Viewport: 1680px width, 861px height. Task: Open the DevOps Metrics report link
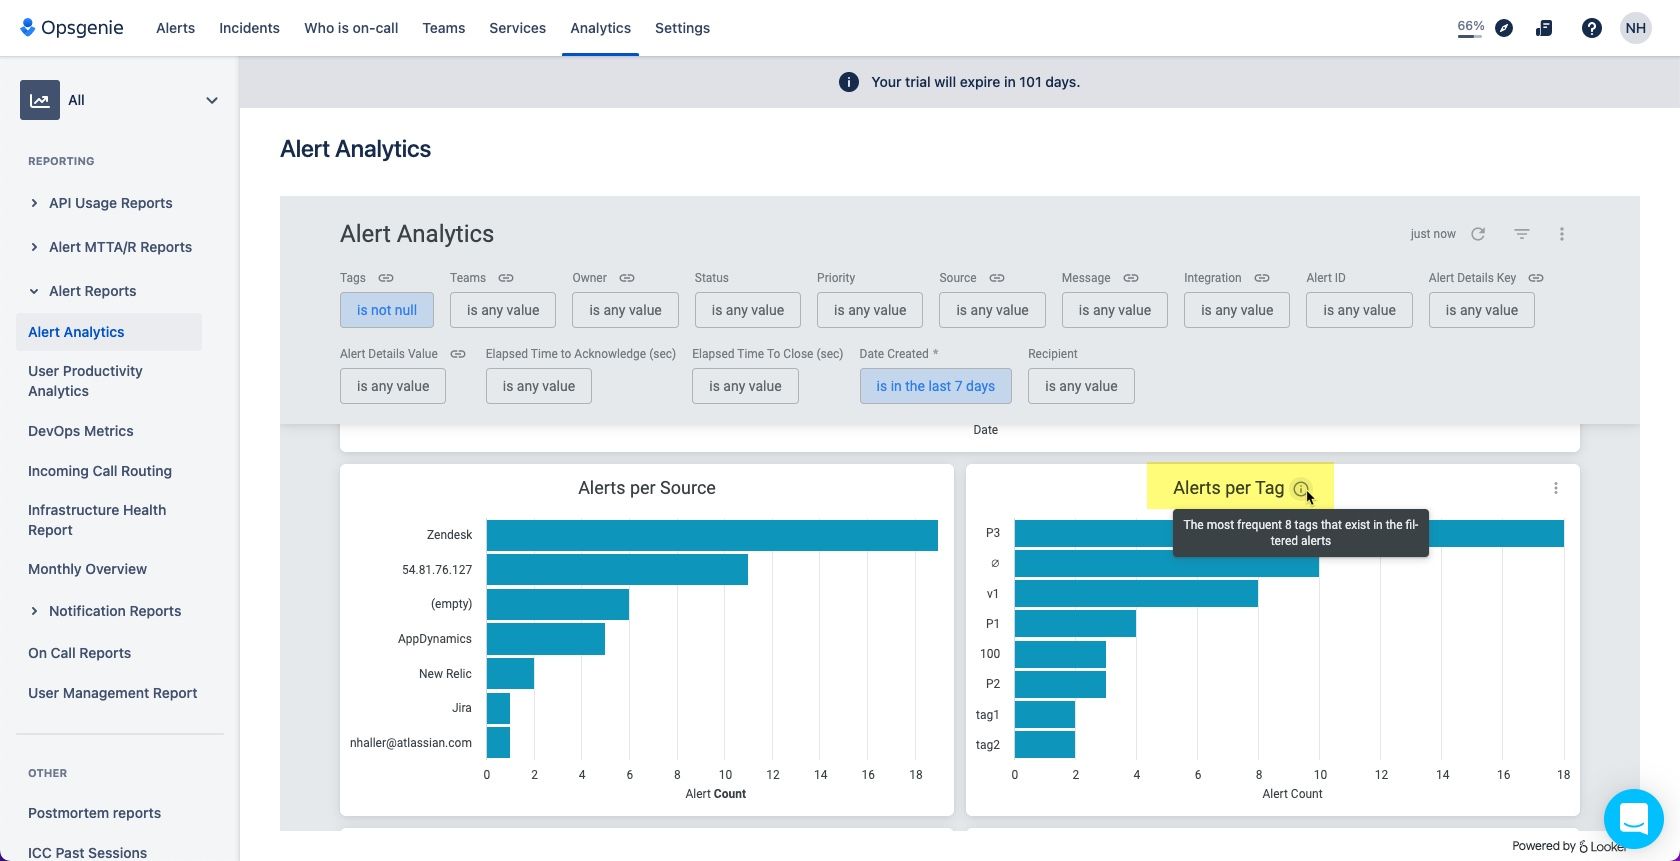(81, 431)
